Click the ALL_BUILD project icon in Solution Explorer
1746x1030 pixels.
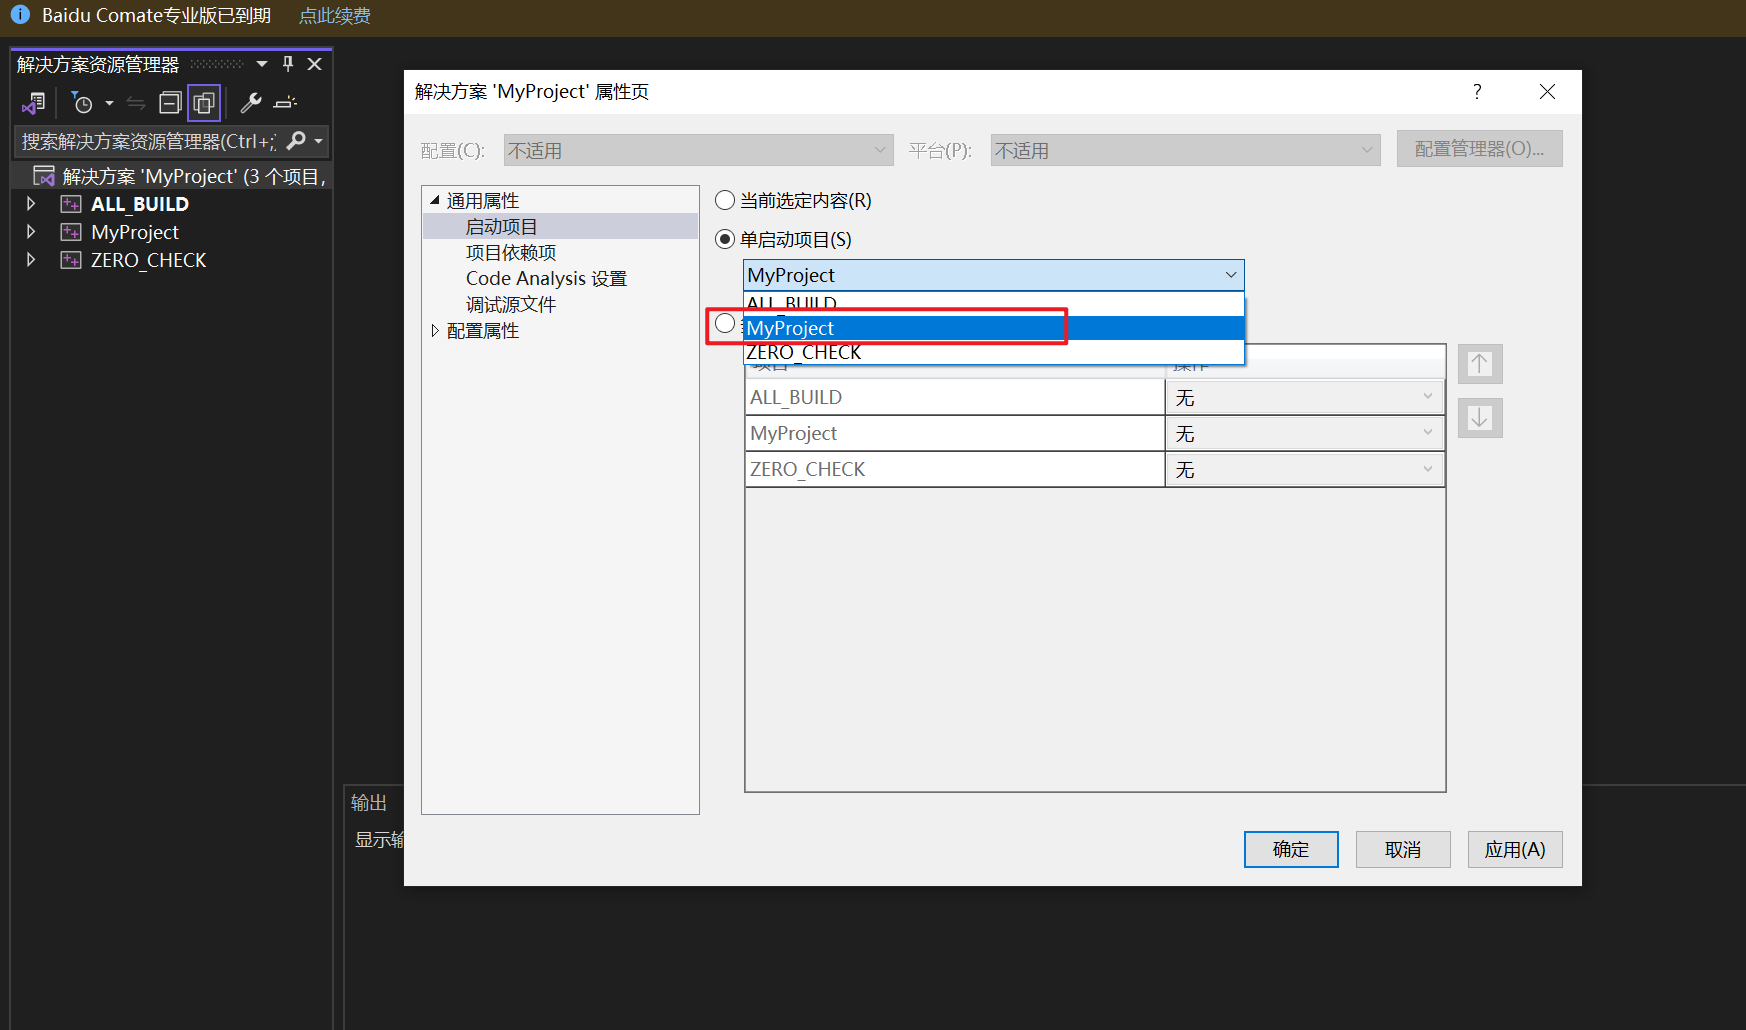click(71, 204)
